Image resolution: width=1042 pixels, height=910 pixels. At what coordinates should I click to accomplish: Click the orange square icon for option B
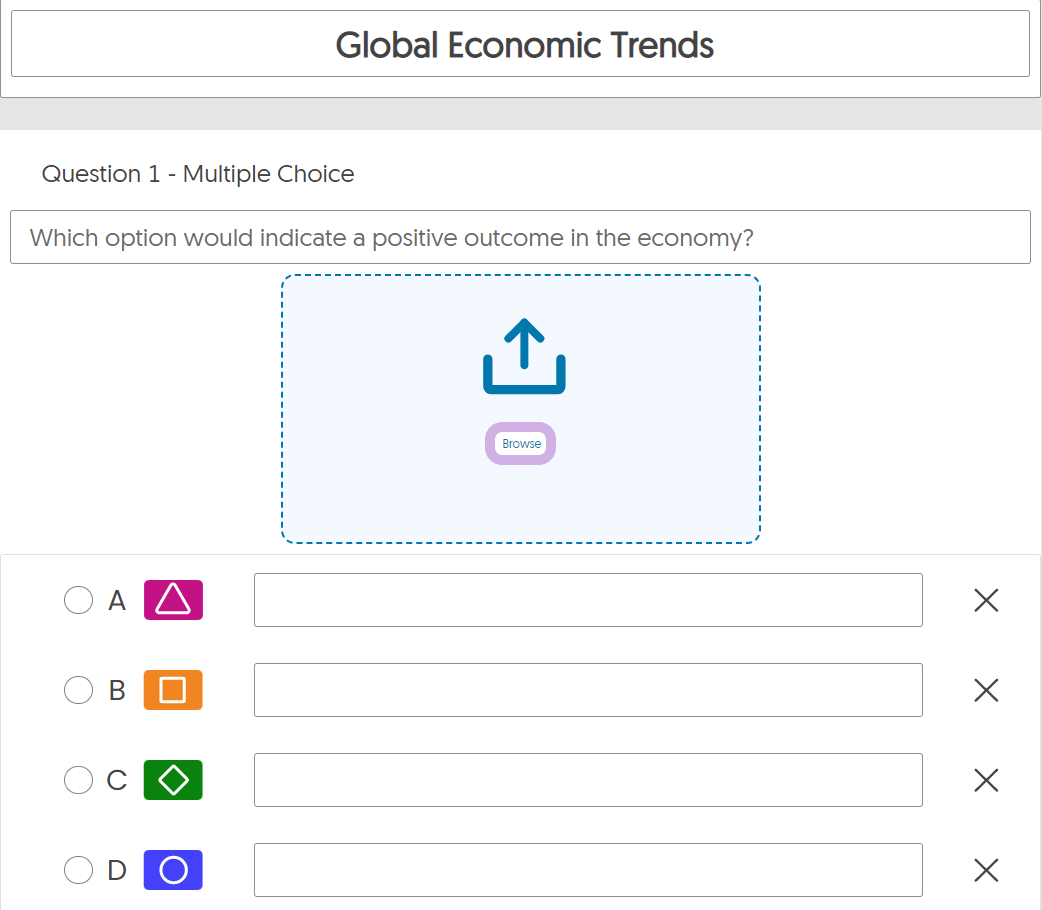click(173, 690)
